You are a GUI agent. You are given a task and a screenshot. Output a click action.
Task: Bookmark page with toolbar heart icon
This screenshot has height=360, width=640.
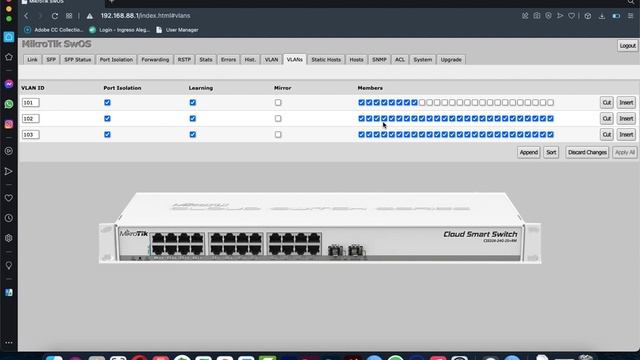click(x=571, y=16)
